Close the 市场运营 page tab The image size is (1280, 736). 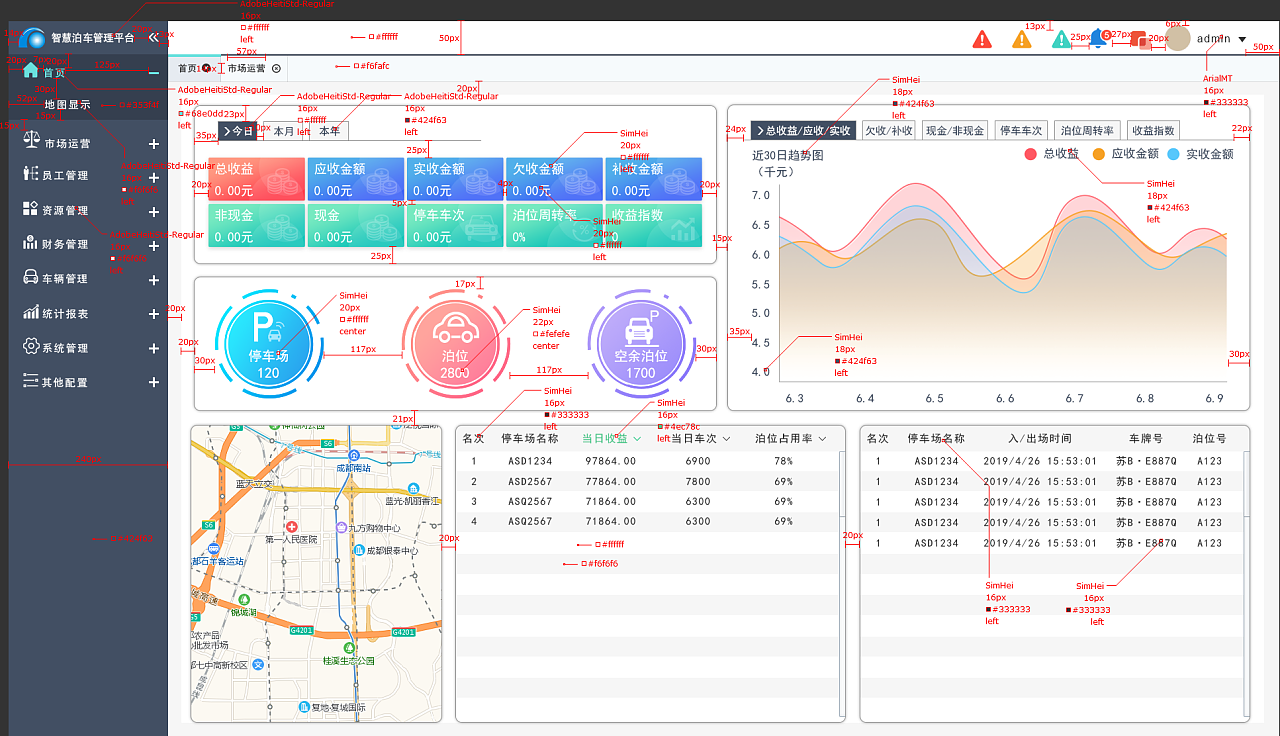pyautogui.click(x=276, y=69)
